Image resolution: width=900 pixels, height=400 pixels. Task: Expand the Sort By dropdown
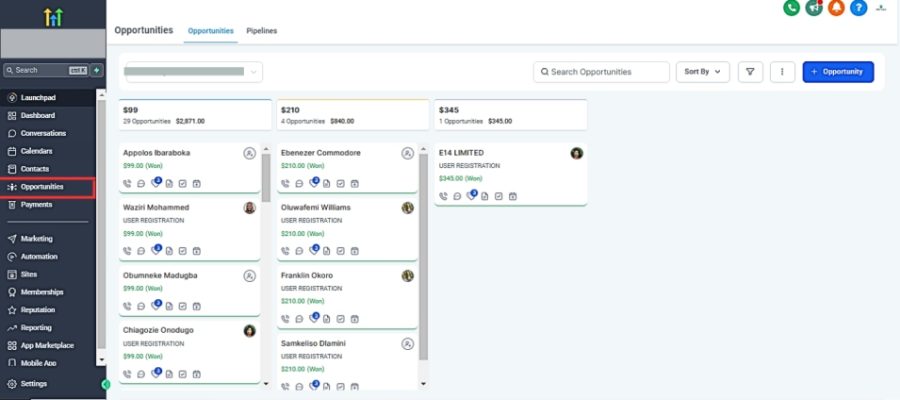pos(703,72)
